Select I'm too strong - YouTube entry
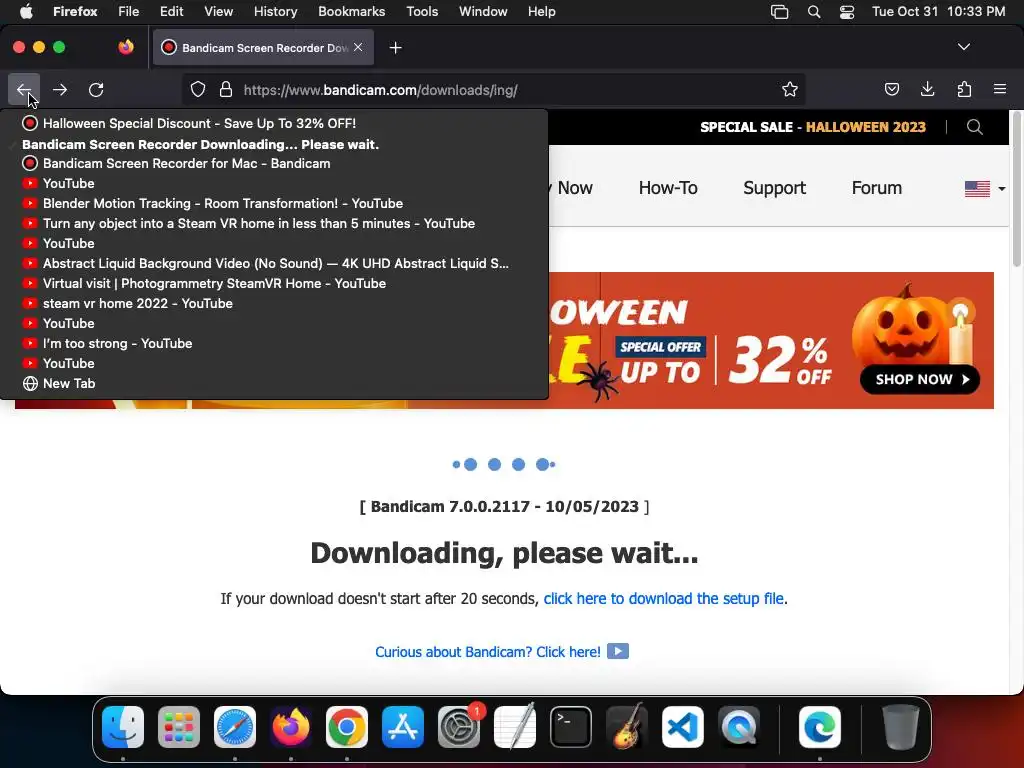Viewport: 1024px width, 768px height. (x=274, y=344)
